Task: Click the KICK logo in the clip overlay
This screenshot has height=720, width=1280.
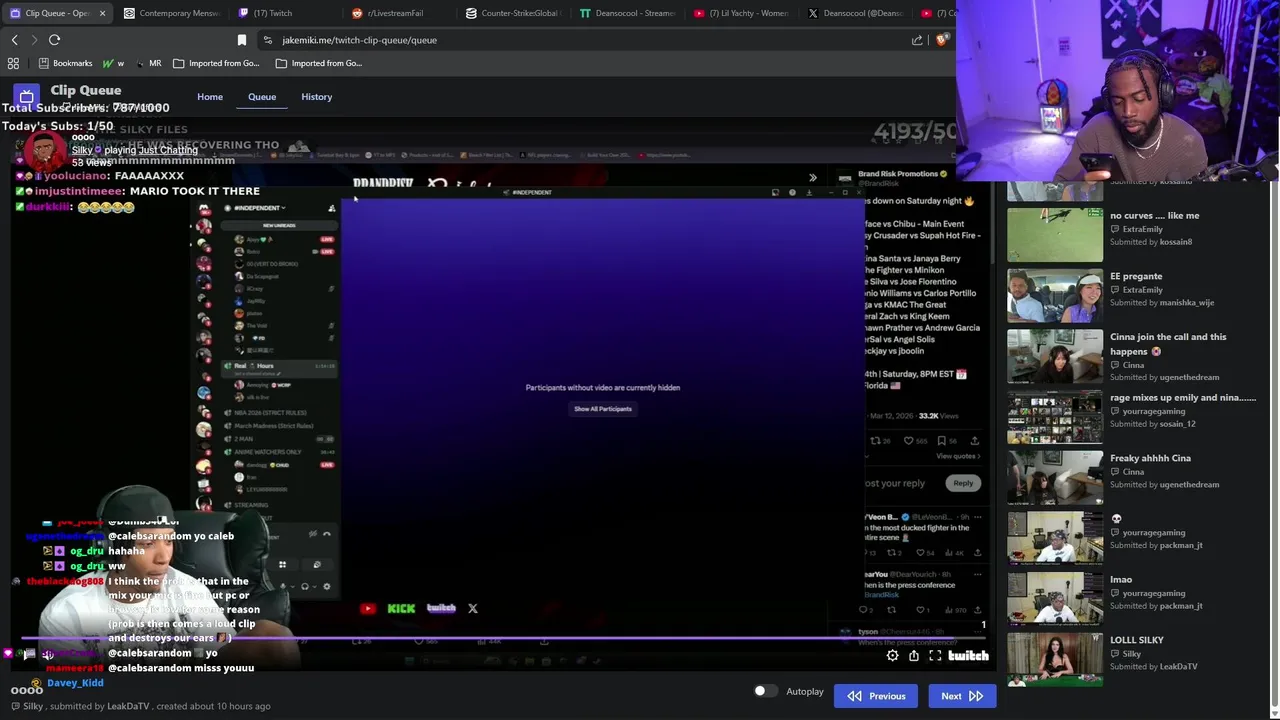Action: (401, 608)
